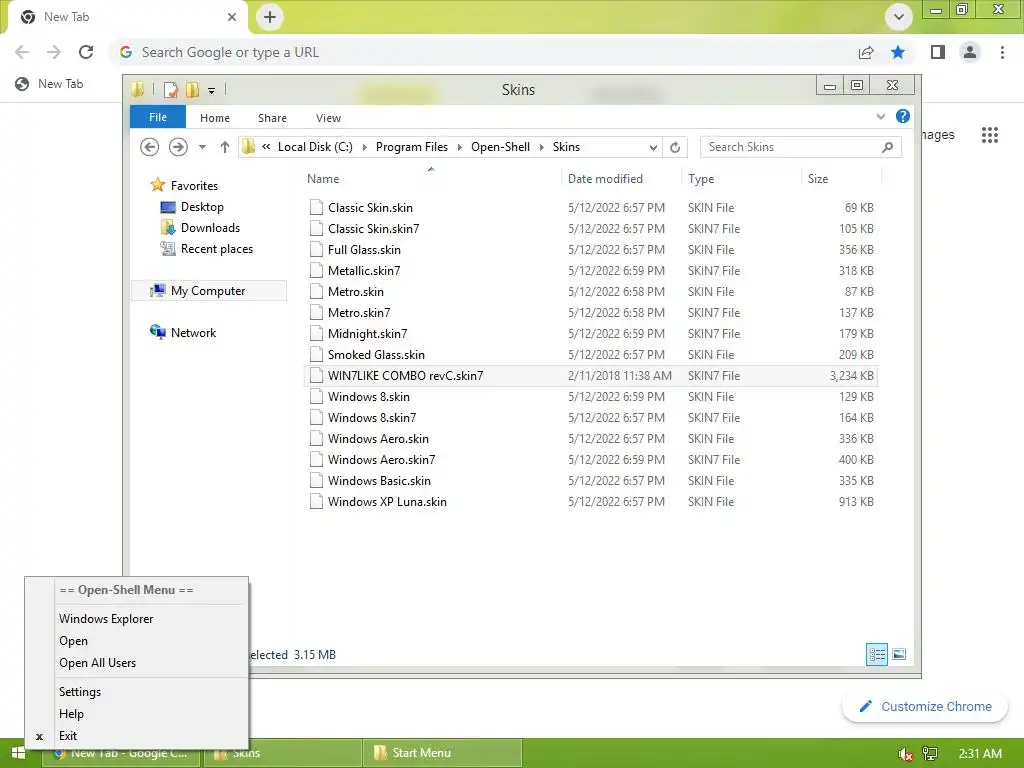1024x768 pixels.
Task: Refresh the Skins folder view
Action: 675,147
